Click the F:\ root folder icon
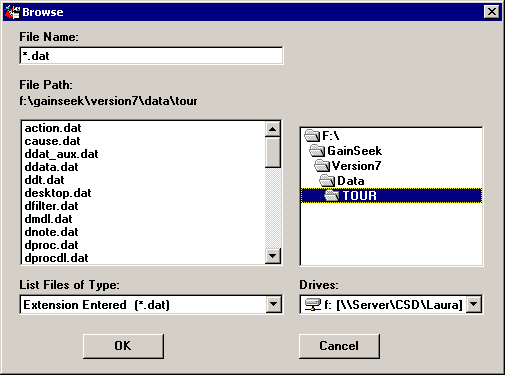The image size is (505, 375). point(312,136)
